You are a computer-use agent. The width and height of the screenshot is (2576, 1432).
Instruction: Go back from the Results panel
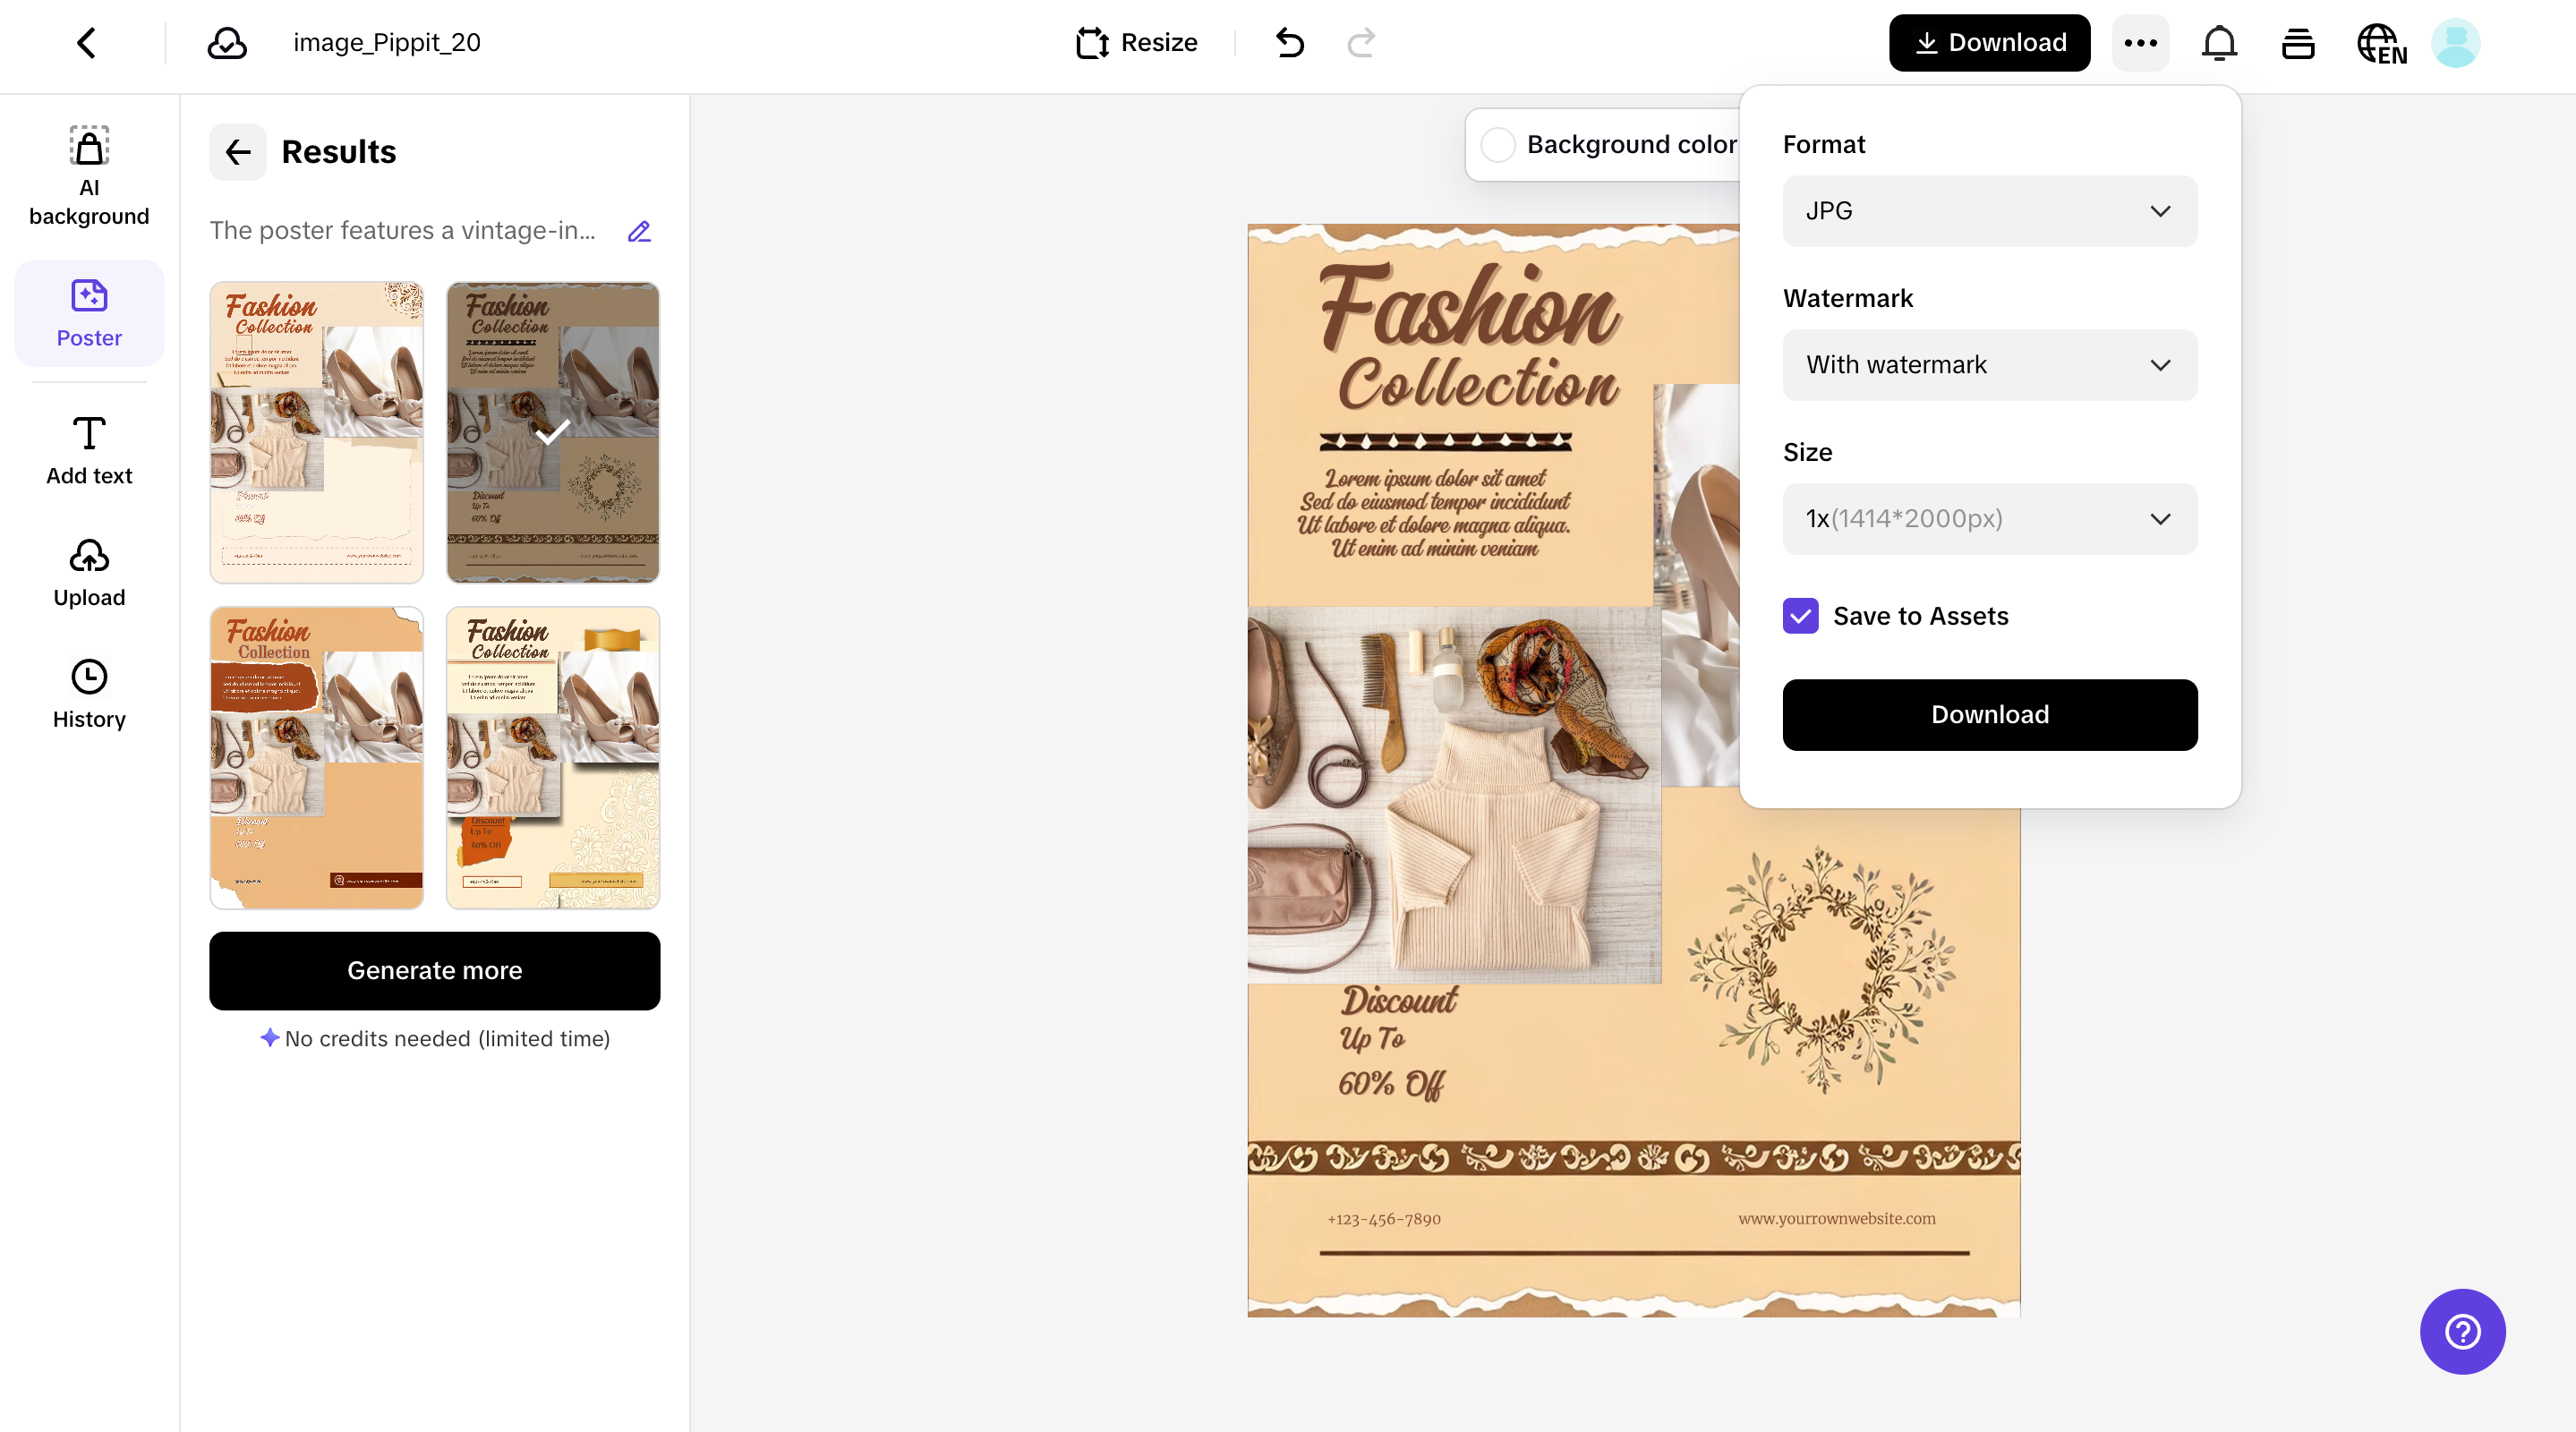tap(237, 152)
